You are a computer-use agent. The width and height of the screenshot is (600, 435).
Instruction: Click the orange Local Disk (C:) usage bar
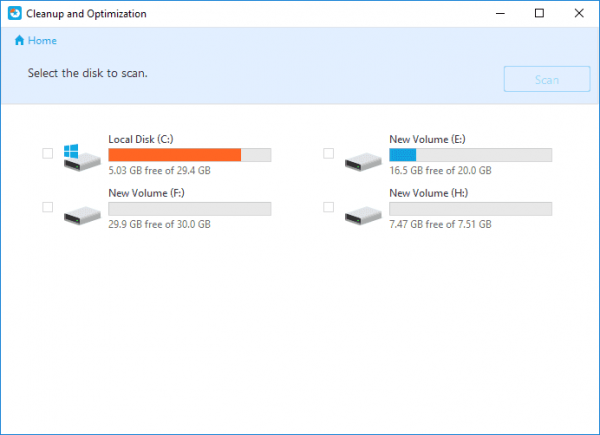[x=174, y=155]
